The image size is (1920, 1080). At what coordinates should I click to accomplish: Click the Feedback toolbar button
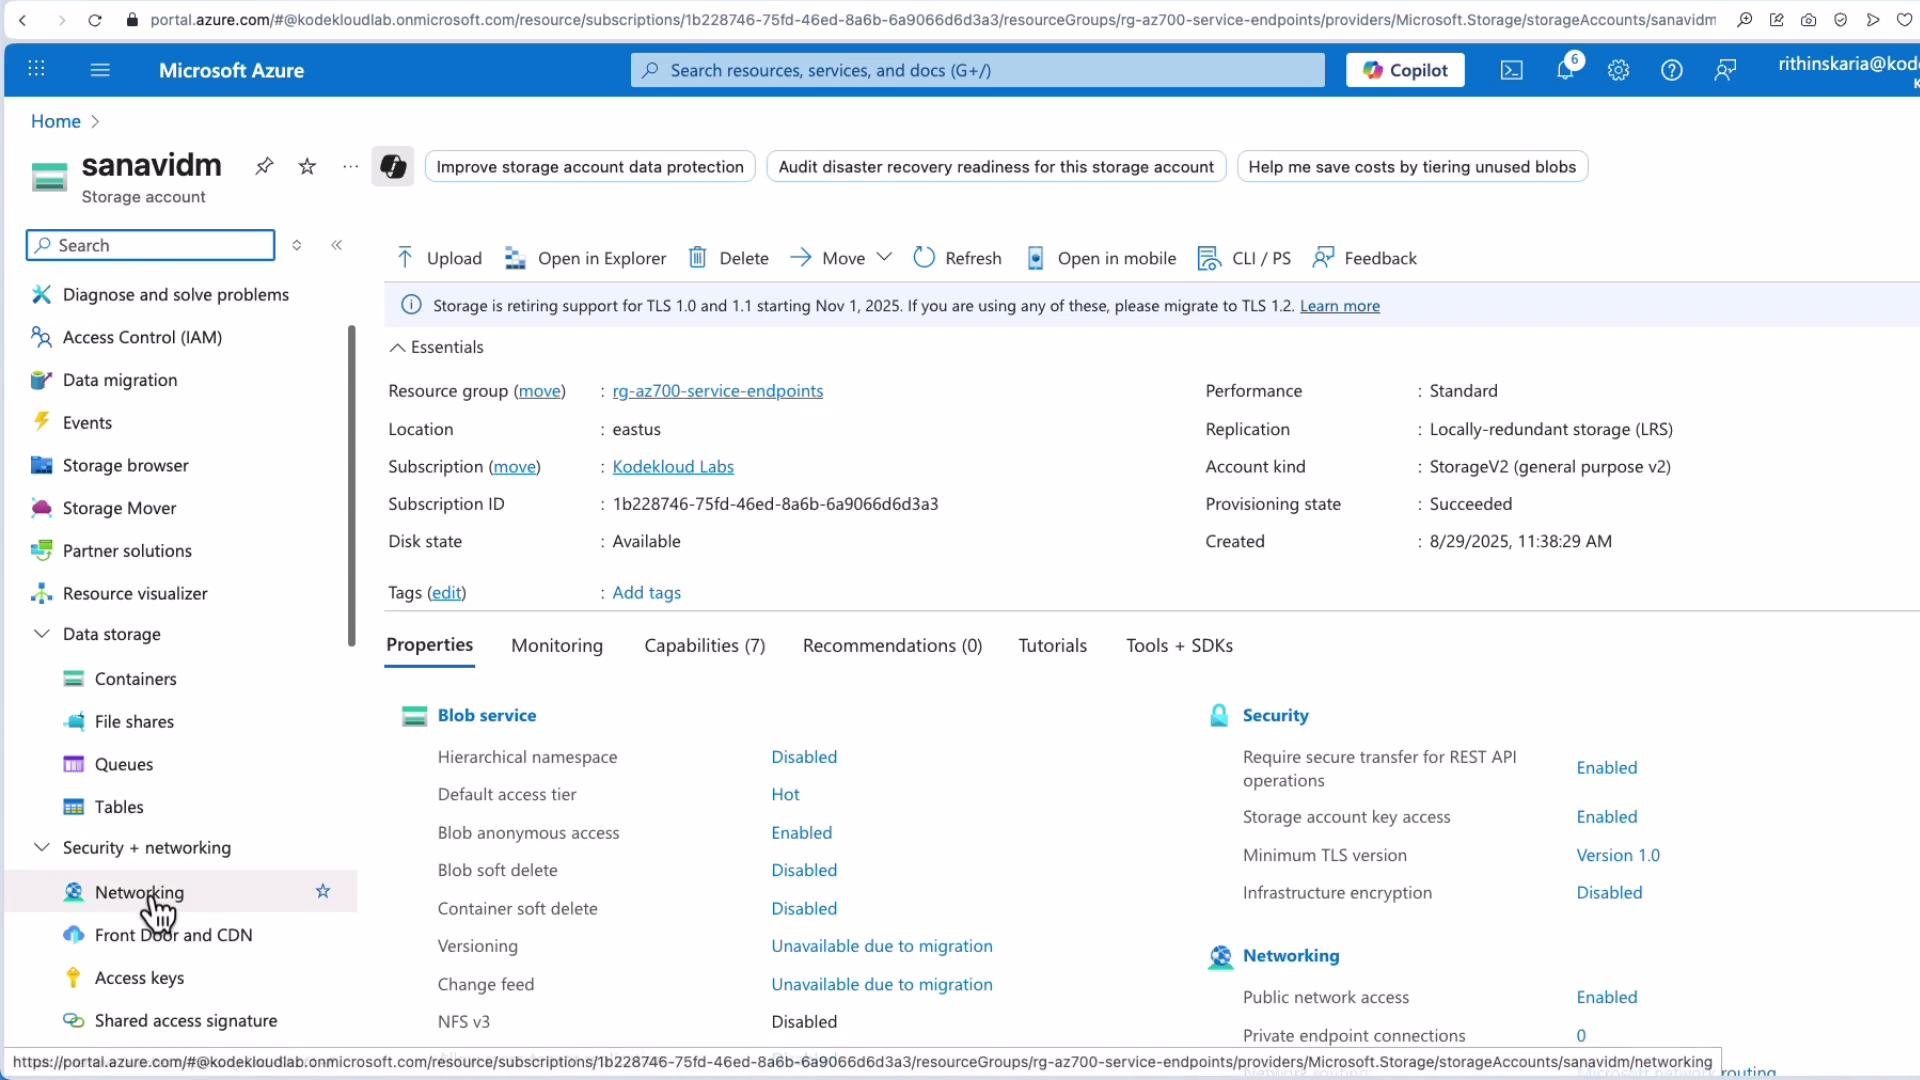(1365, 258)
